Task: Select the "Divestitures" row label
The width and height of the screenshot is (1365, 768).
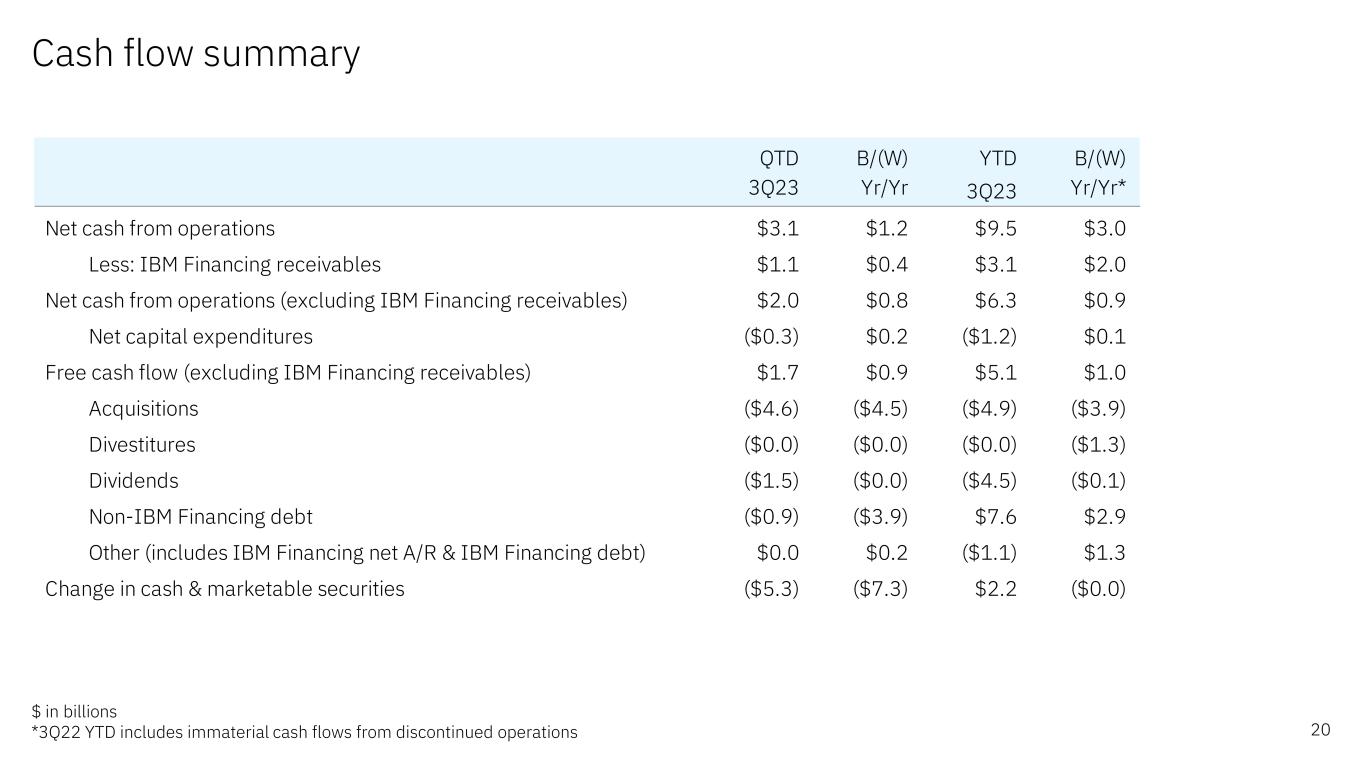Action: click(x=142, y=445)
